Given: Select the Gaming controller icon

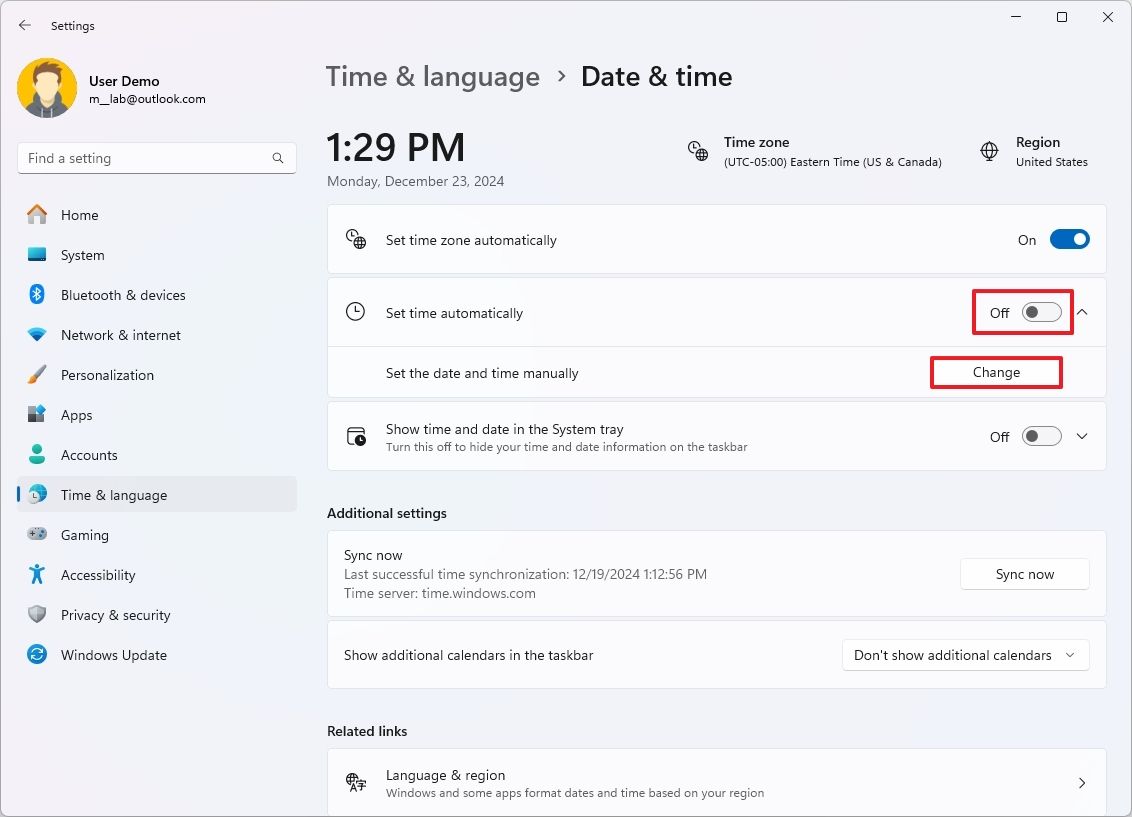Looking at the screenshot, I should (36, 535).
